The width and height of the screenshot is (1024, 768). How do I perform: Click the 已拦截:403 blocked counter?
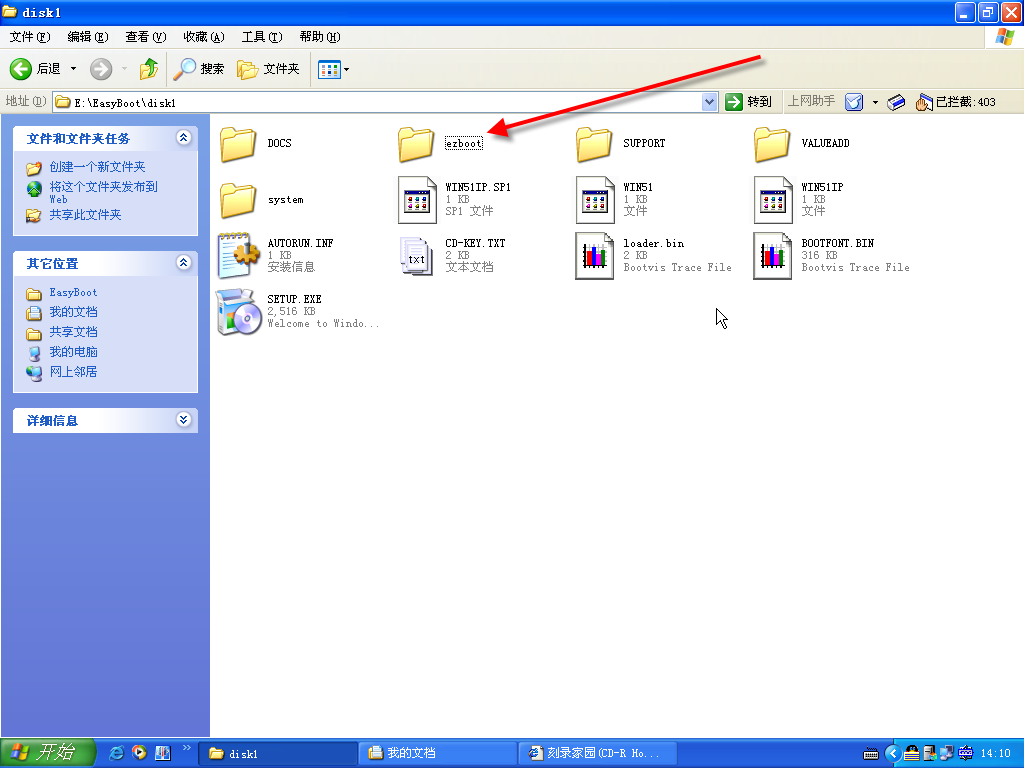[955, 102]
